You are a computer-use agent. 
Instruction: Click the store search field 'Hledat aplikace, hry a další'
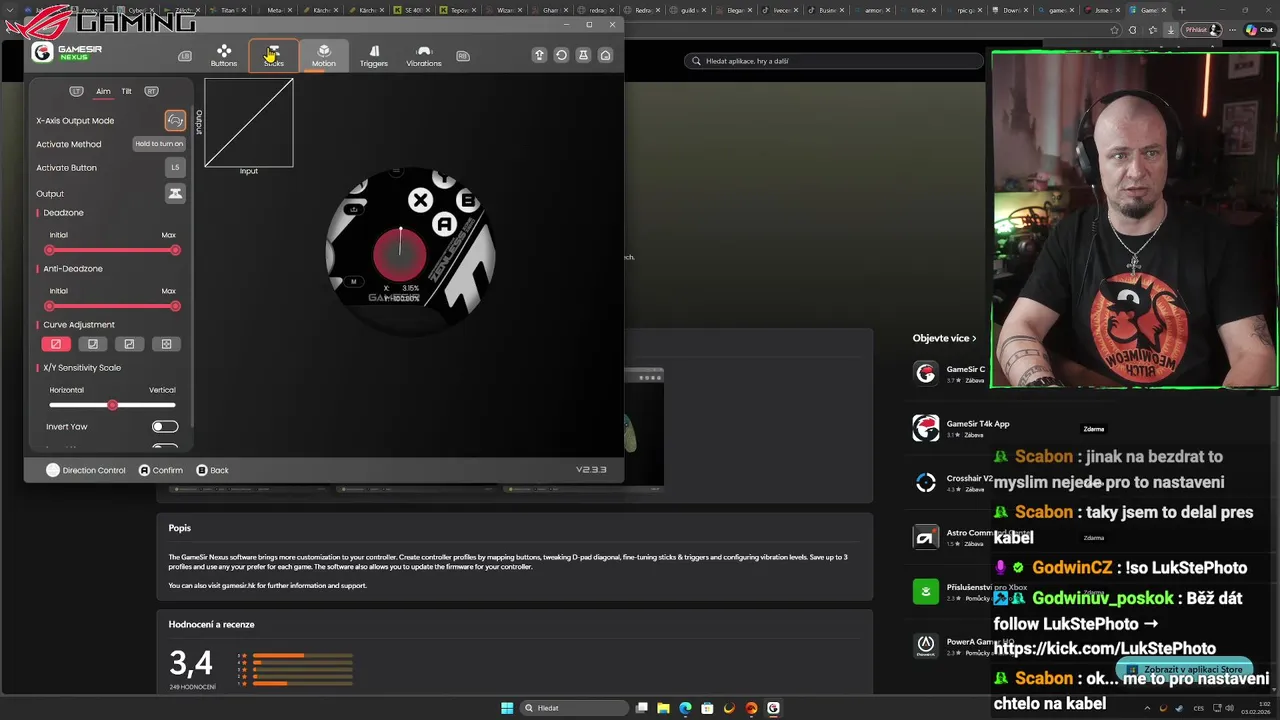tap(834, 61)
